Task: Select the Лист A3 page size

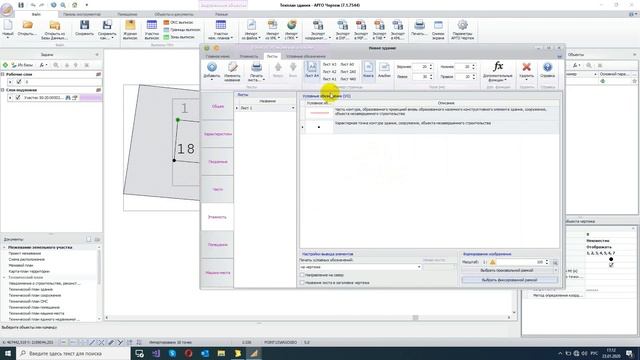Action: click(x=329, y=64)
